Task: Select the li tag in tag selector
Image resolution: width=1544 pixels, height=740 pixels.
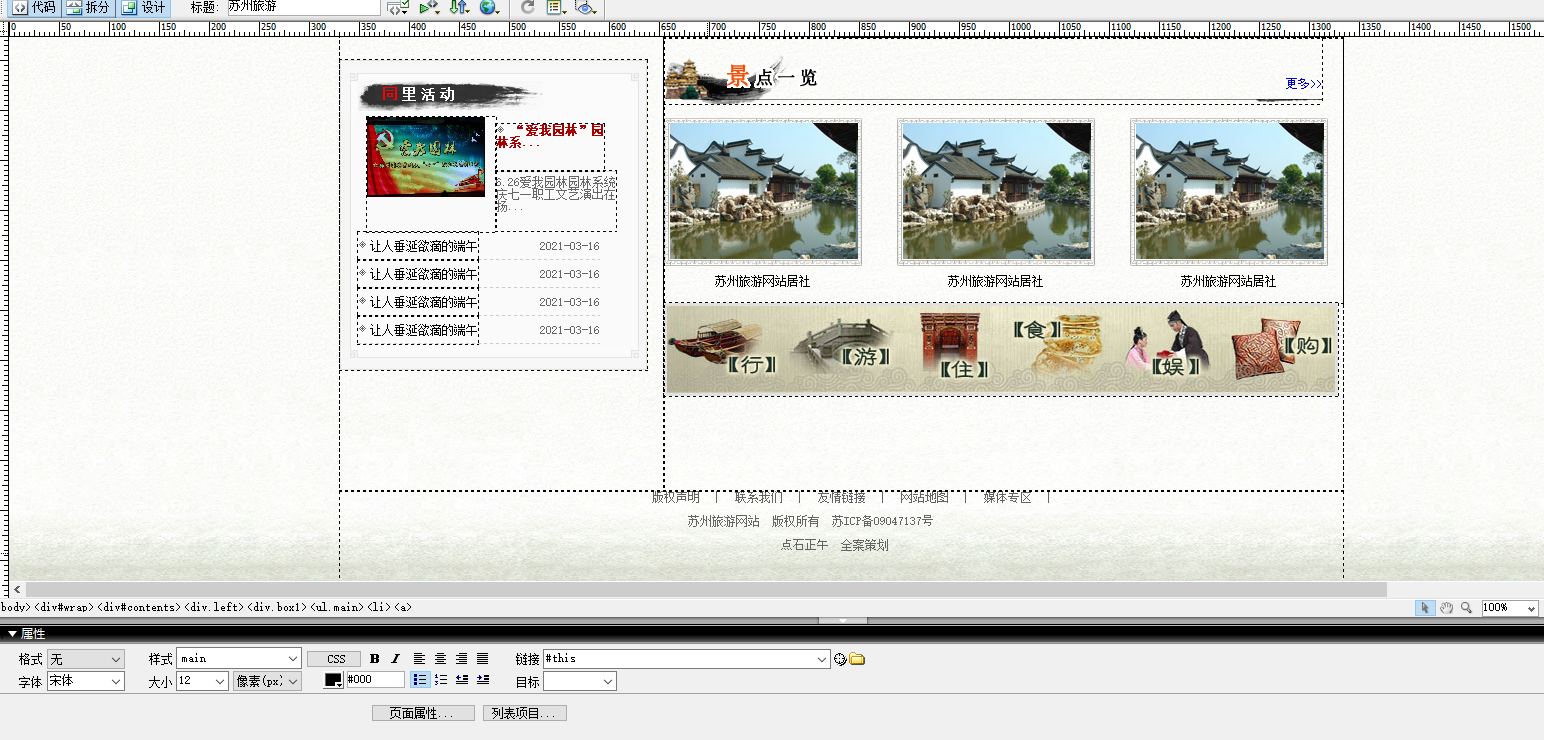Action: pyautogui.click(x=378, y=607)
